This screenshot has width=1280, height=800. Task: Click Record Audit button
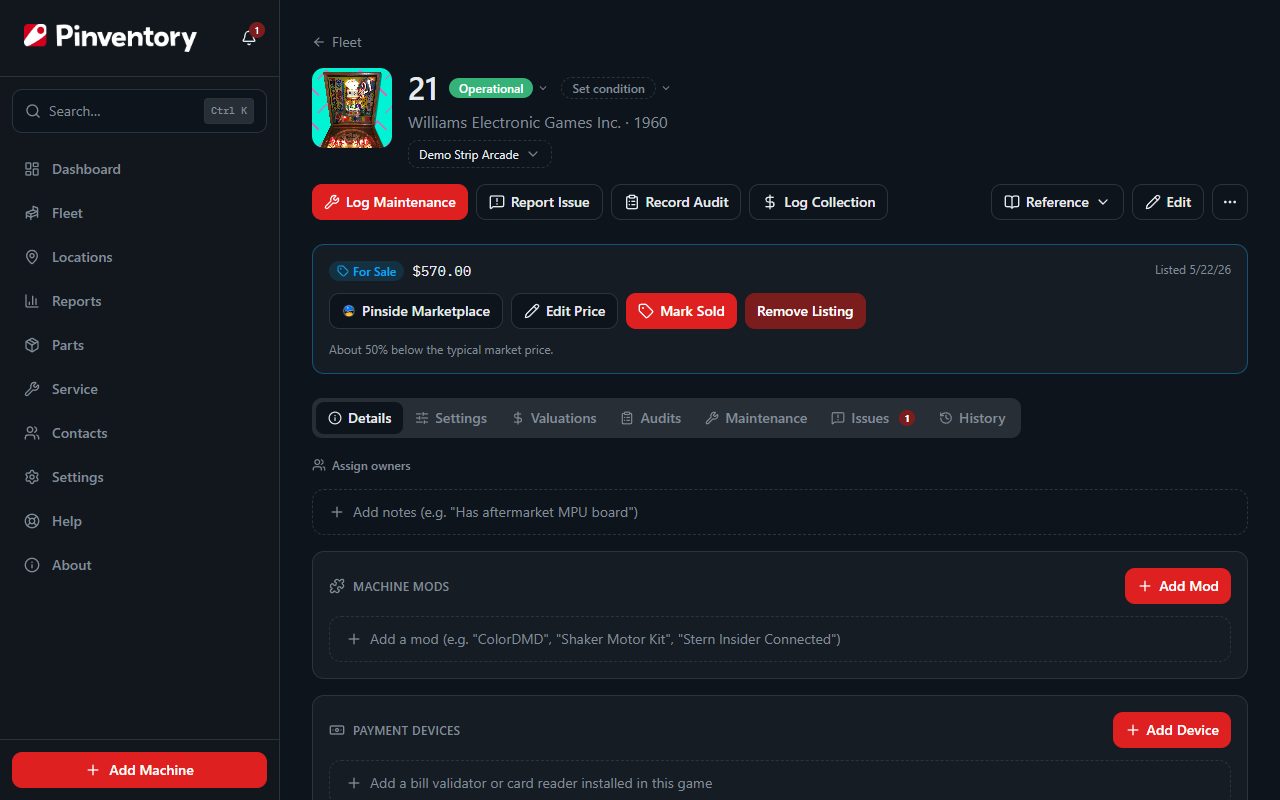(676, 202)
